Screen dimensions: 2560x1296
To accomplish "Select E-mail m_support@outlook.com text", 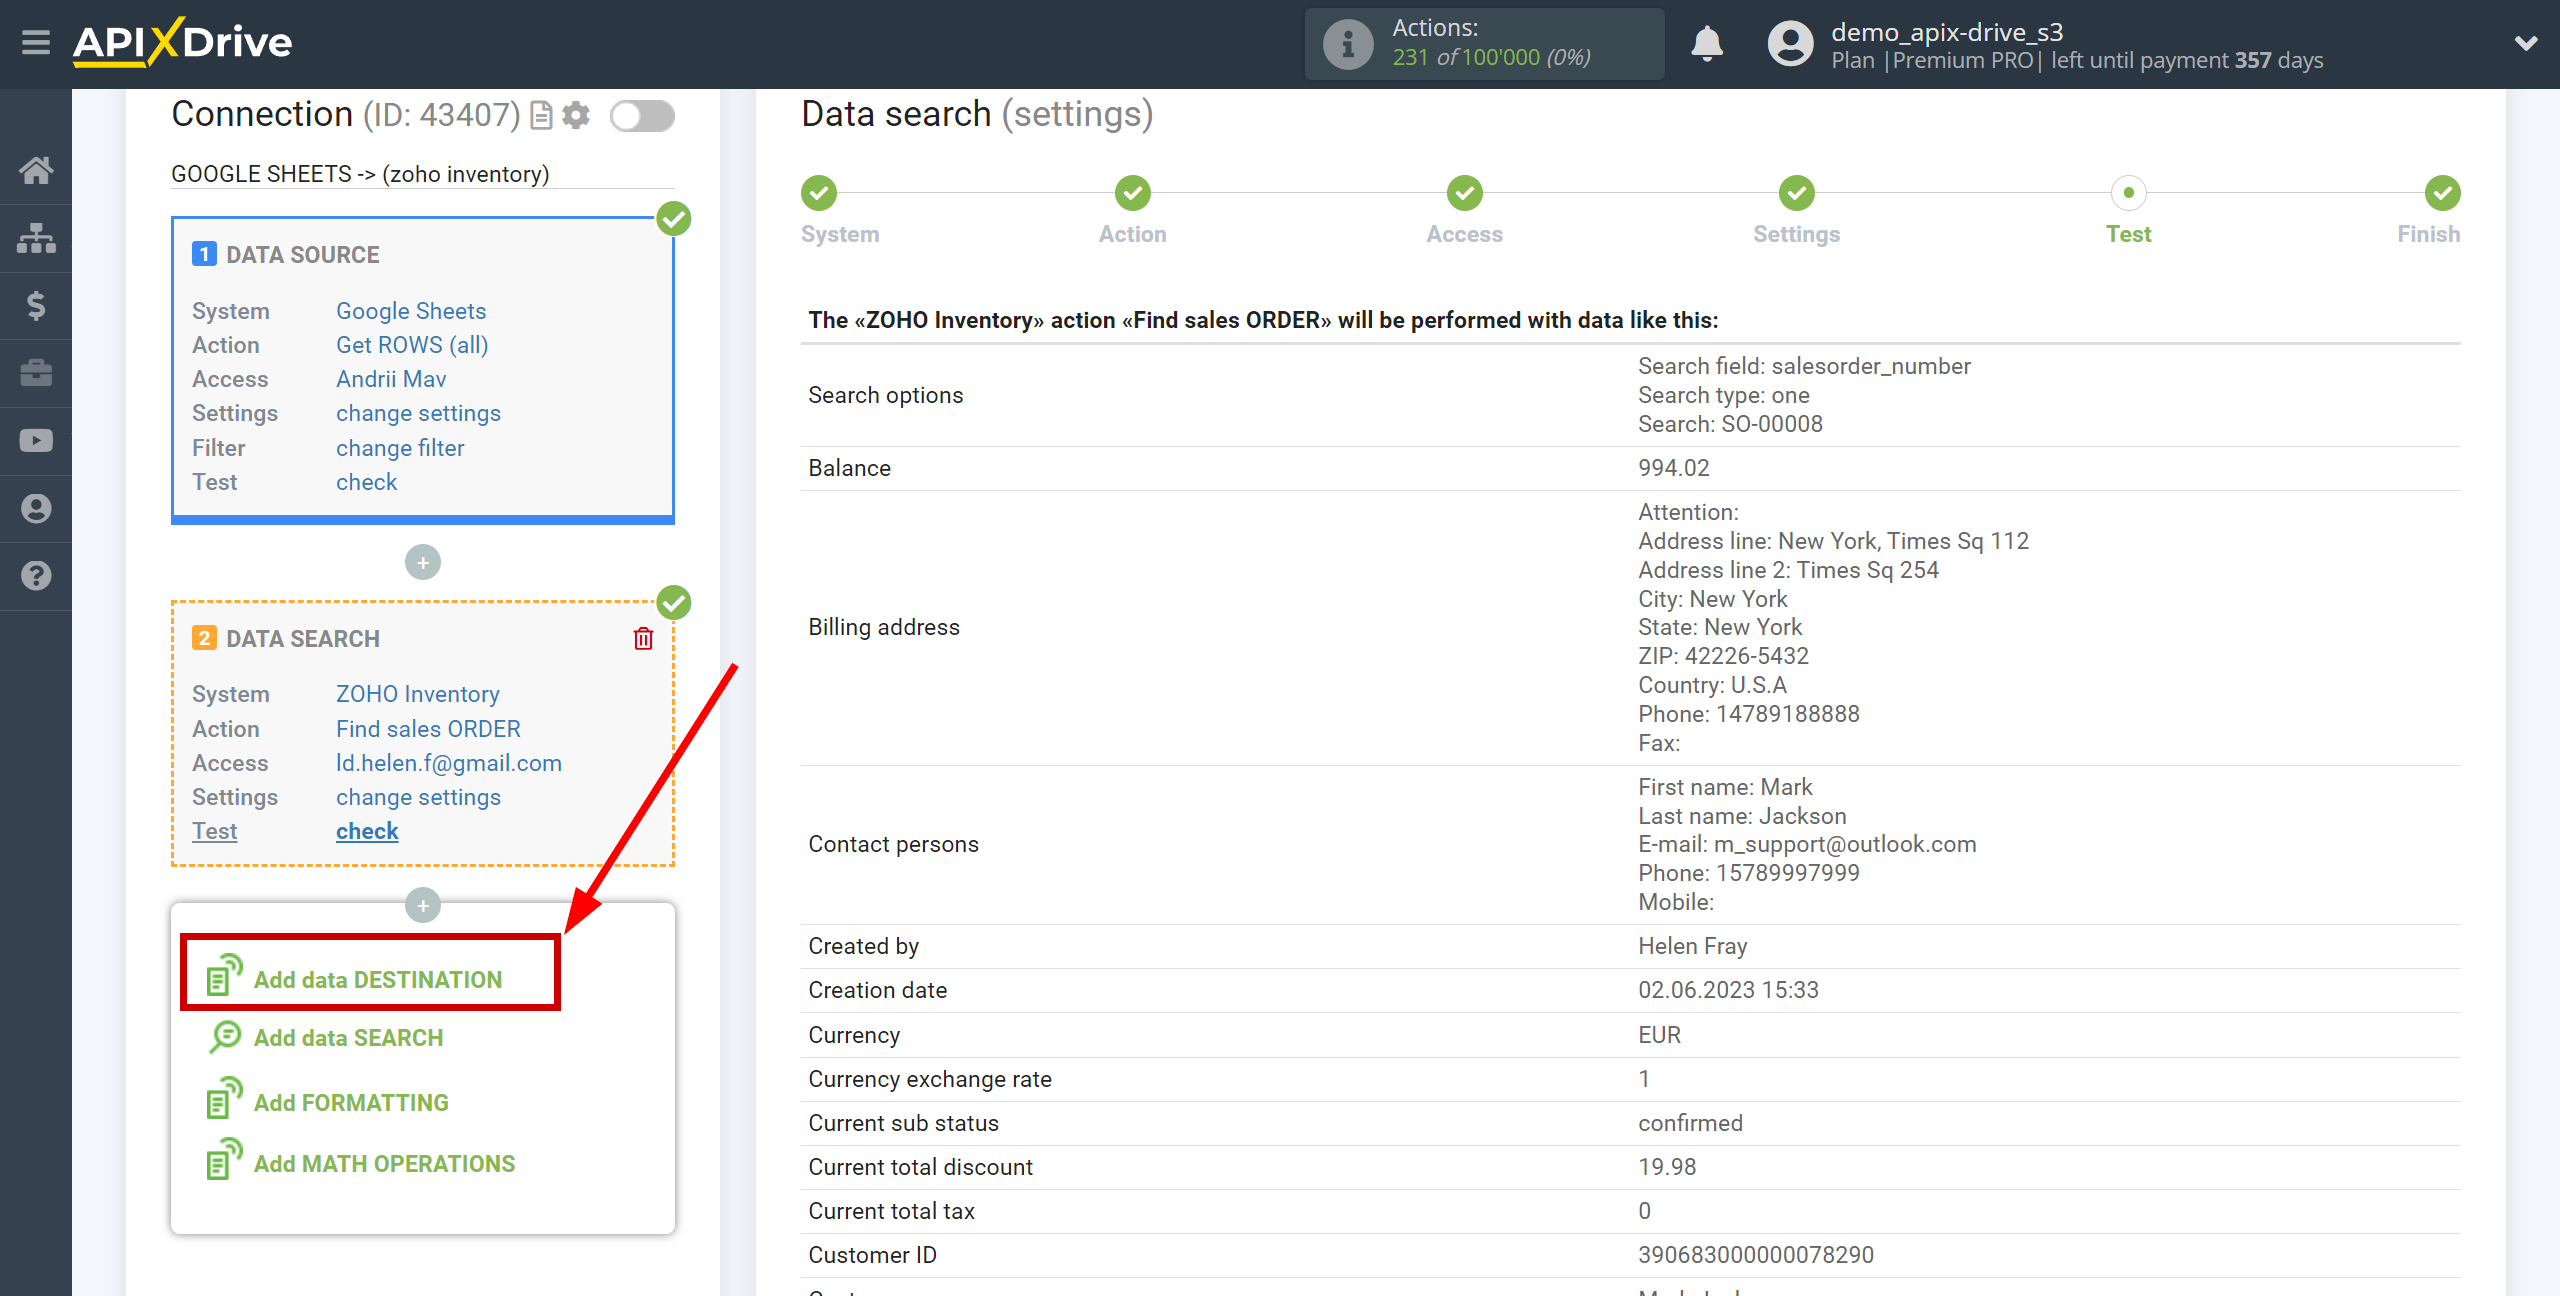I will [x=1806, y=844].
